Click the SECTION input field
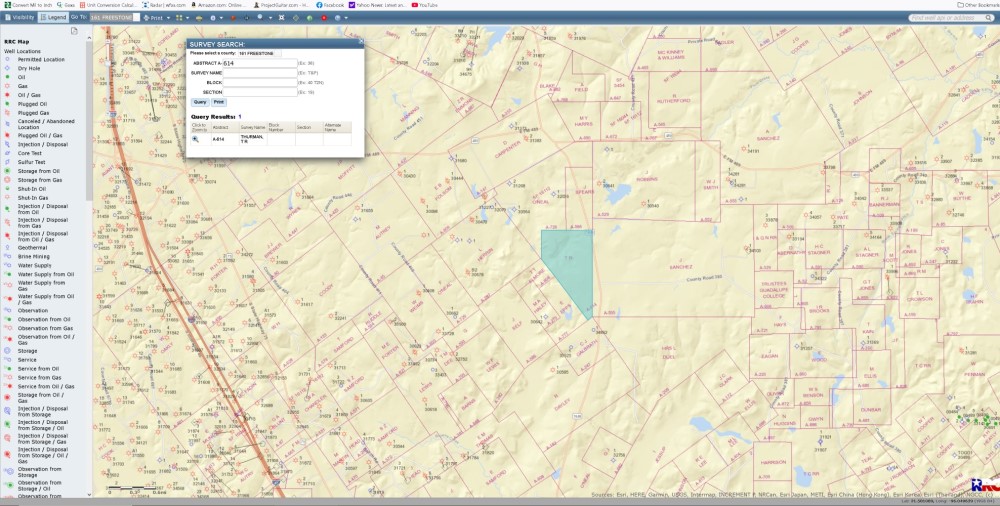Image resolution: width=1000 pixels, height=506 pixels. tap(260, 92)
